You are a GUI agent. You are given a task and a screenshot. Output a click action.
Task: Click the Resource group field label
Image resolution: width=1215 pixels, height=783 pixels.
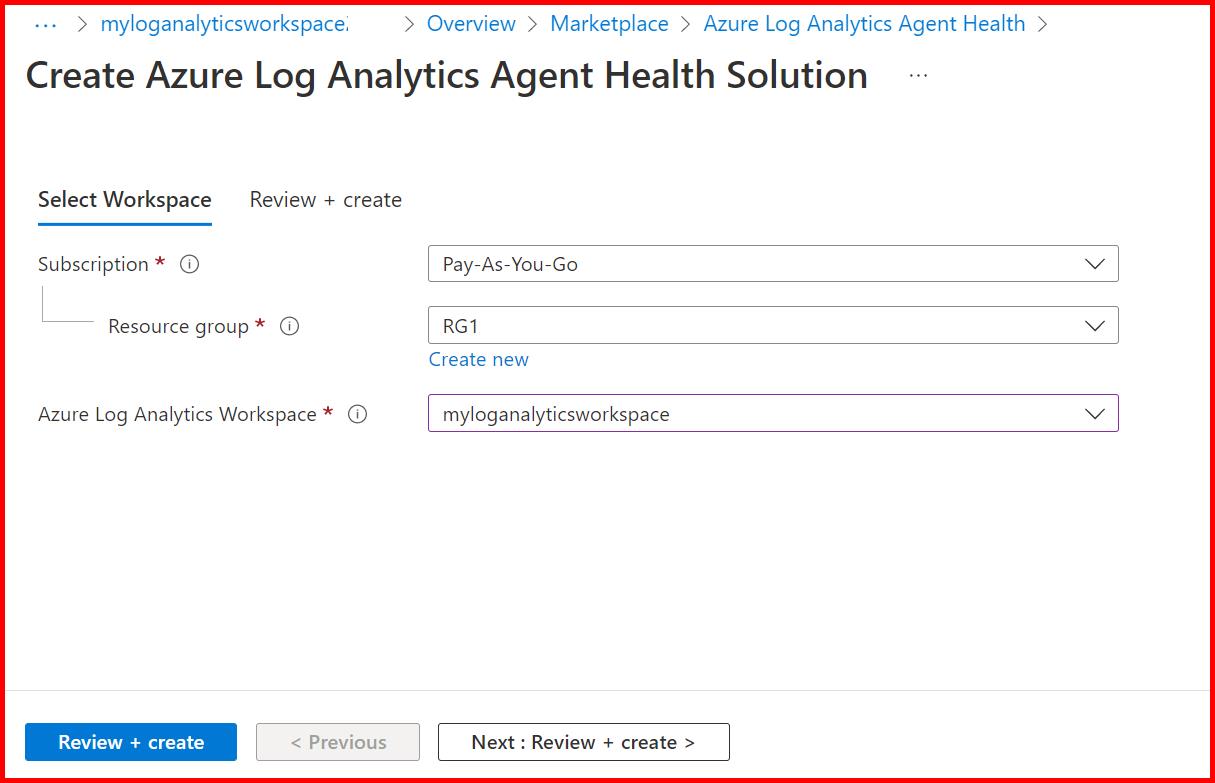click(178, 327)
